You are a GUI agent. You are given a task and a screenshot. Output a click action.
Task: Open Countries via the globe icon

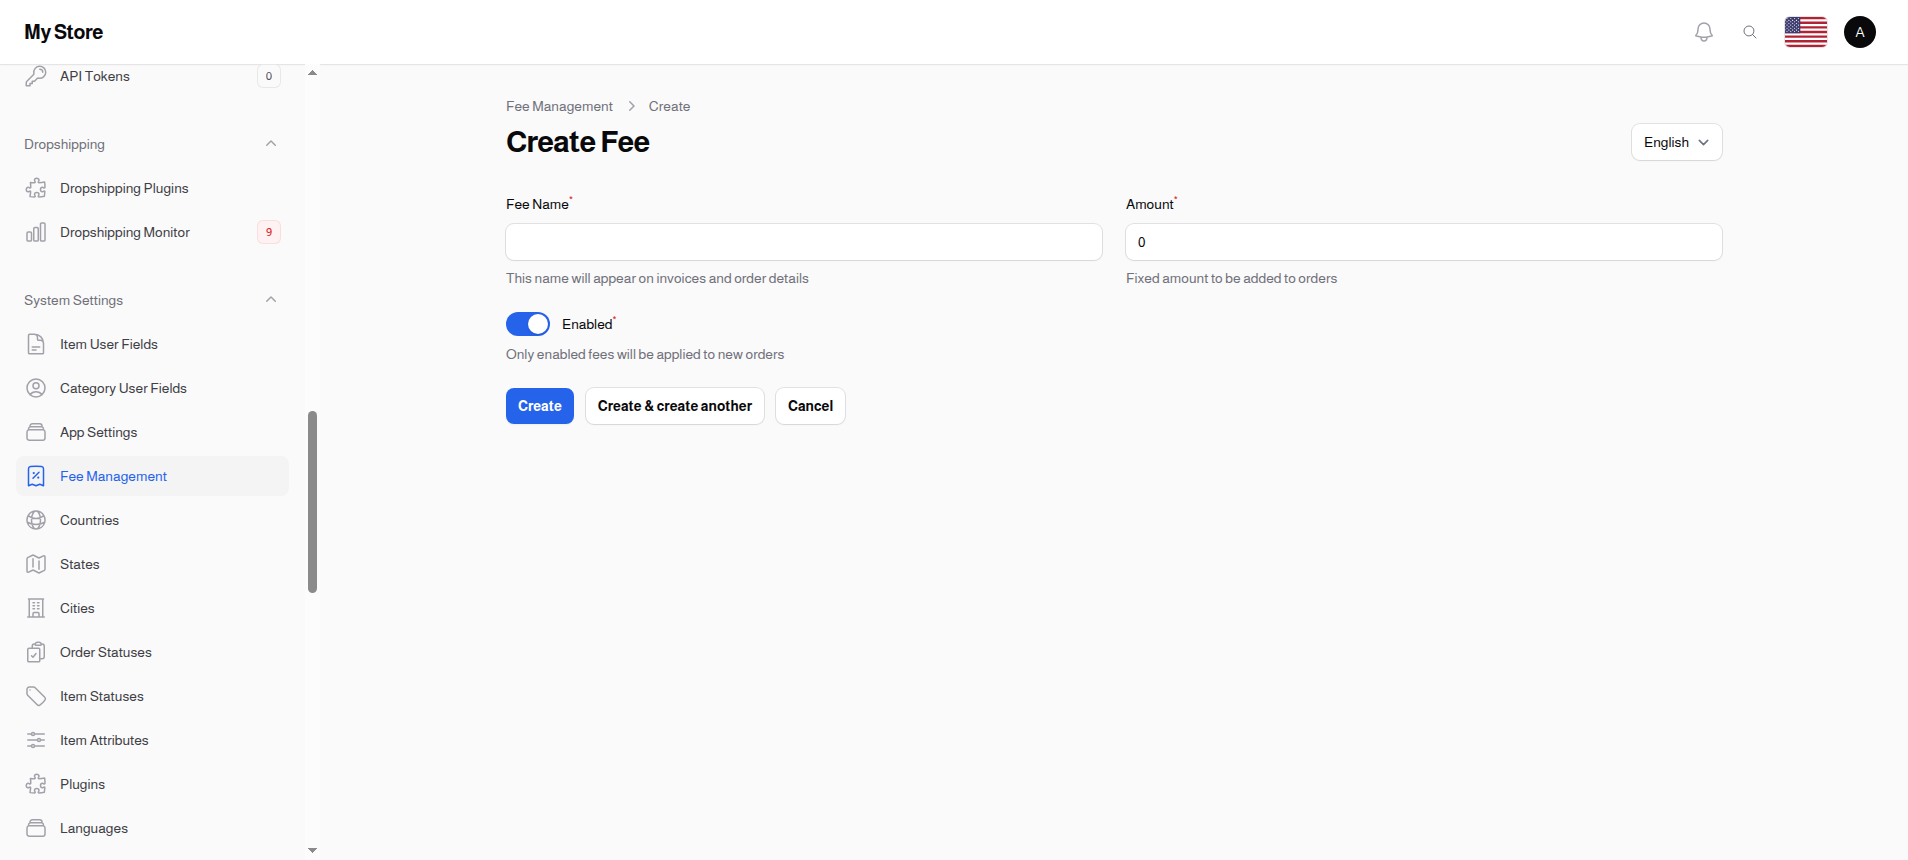[36, 520]
